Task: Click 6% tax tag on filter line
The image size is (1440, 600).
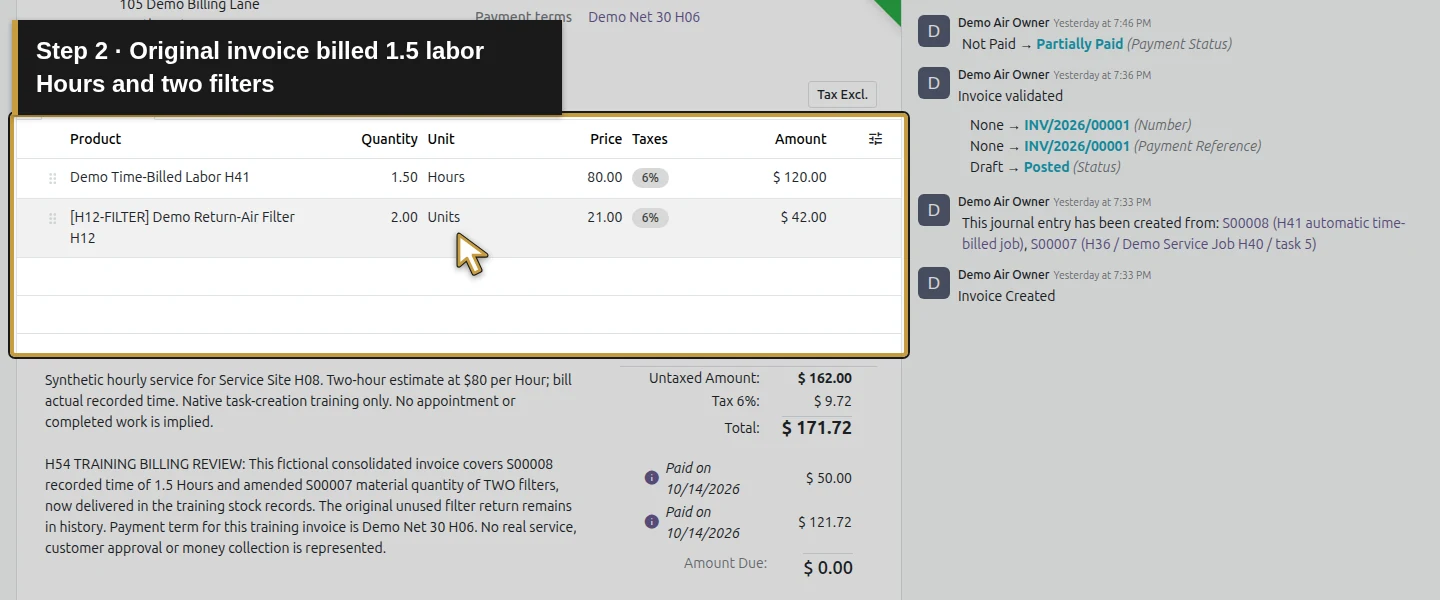Action: pyautogui.click(x=650, y=218)
